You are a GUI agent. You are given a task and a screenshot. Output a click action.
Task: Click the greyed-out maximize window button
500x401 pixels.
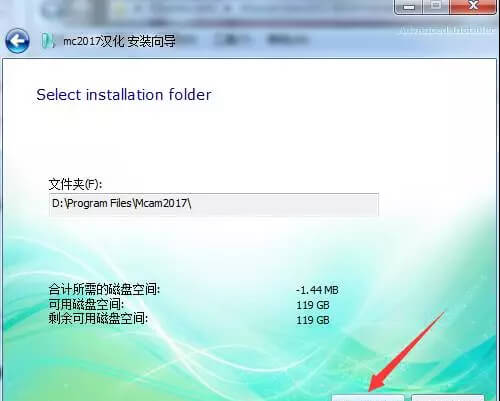pyautogui.click(x=436, y=6)
